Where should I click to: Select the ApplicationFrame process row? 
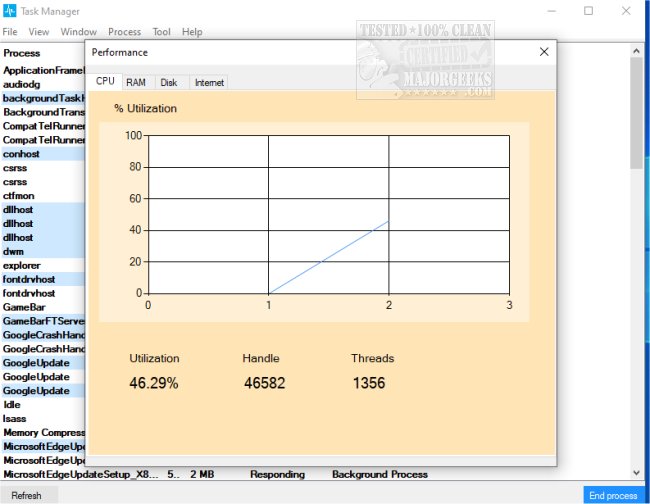tap(43, 70)
